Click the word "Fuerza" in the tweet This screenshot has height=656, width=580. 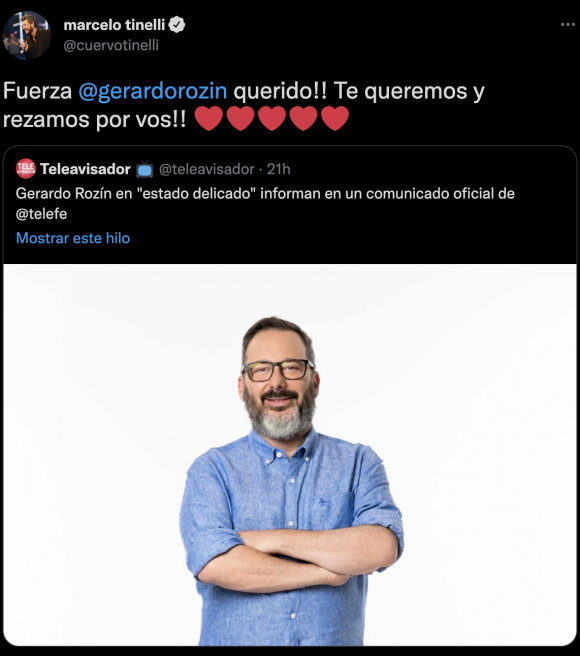click(x=37, y=91)
